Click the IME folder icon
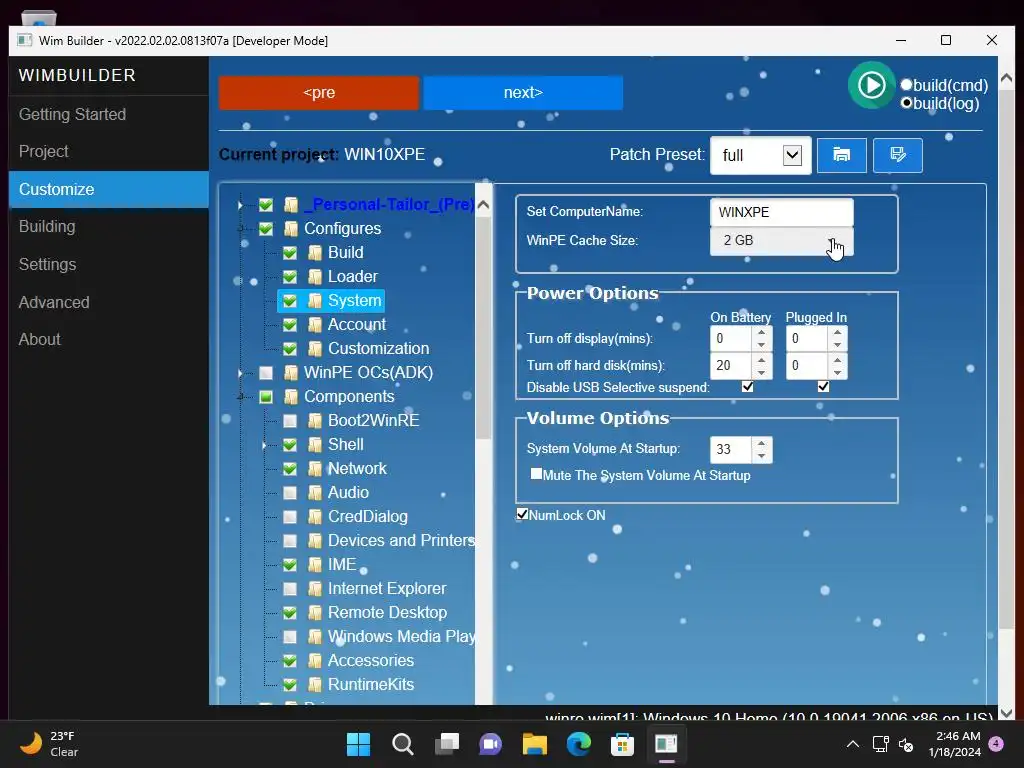The height and width of the screenshot is (768, 1024). pos(315,565)
